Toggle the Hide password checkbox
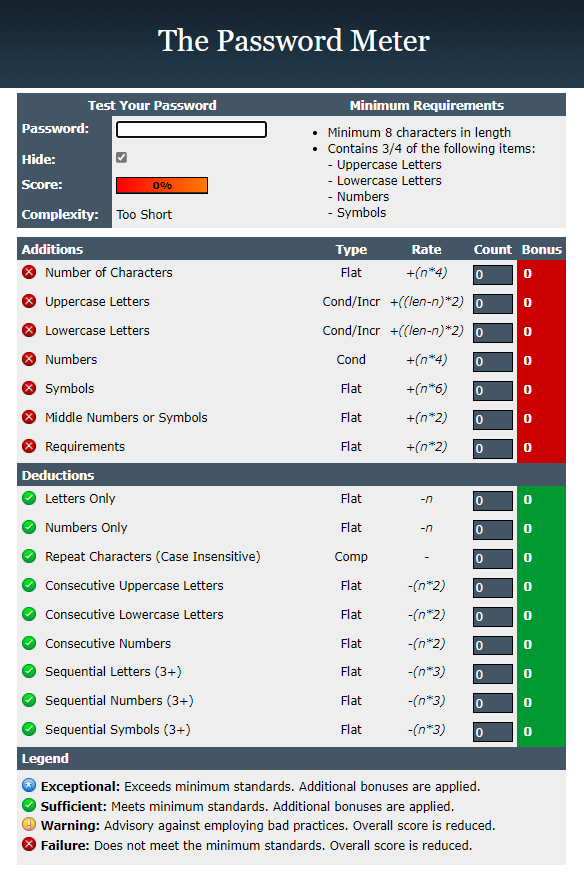 121,158
